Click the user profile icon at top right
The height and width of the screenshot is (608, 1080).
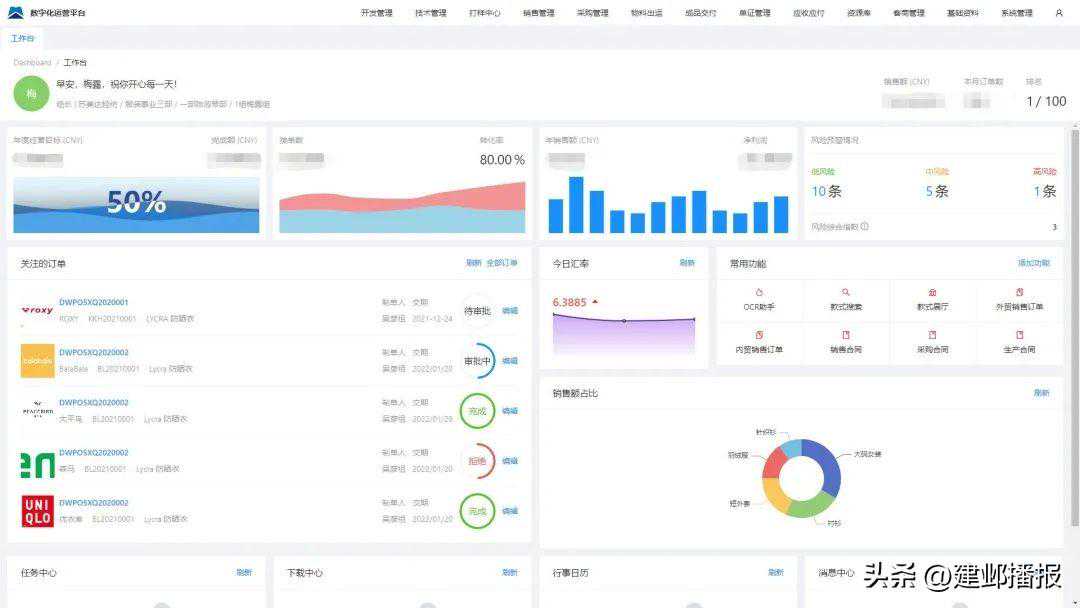(1059, 13)
